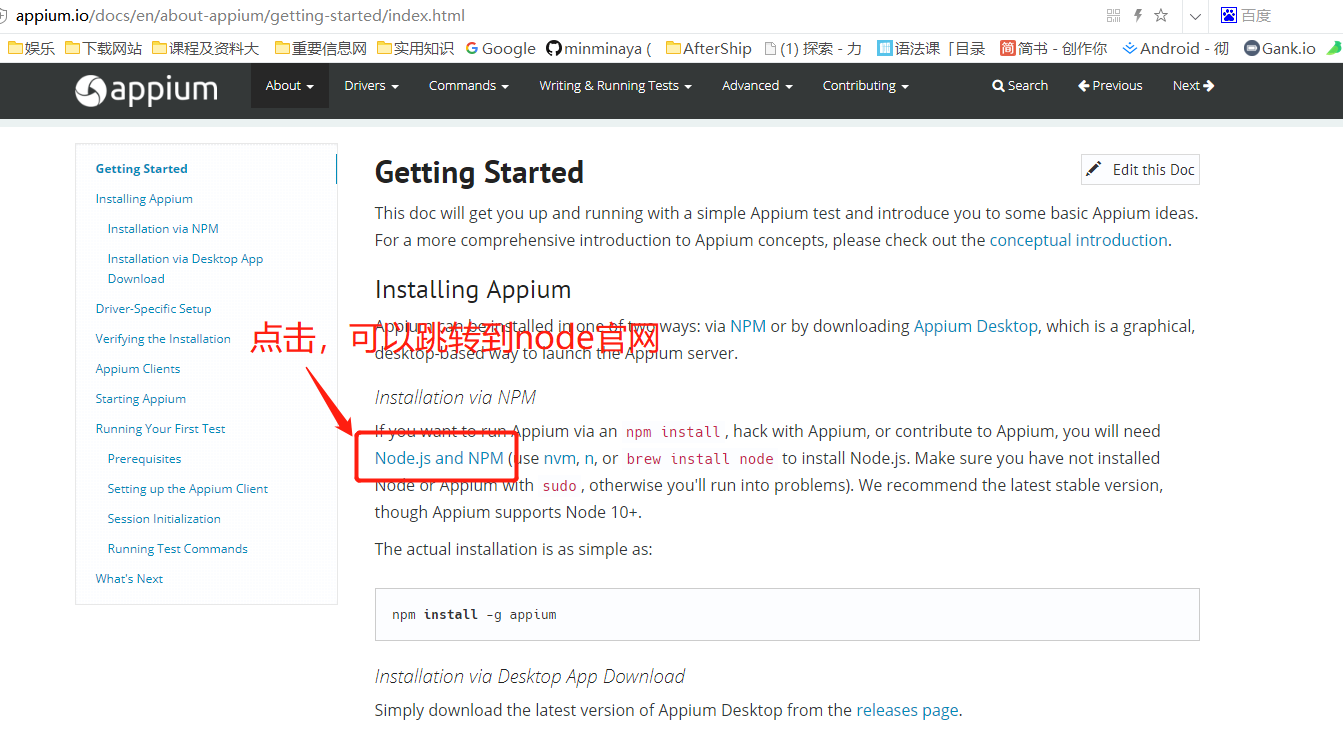This screenshot has height=749, width=1343.
Task: Open the minminaya GitHub bookmark
Action: point(600,48)
